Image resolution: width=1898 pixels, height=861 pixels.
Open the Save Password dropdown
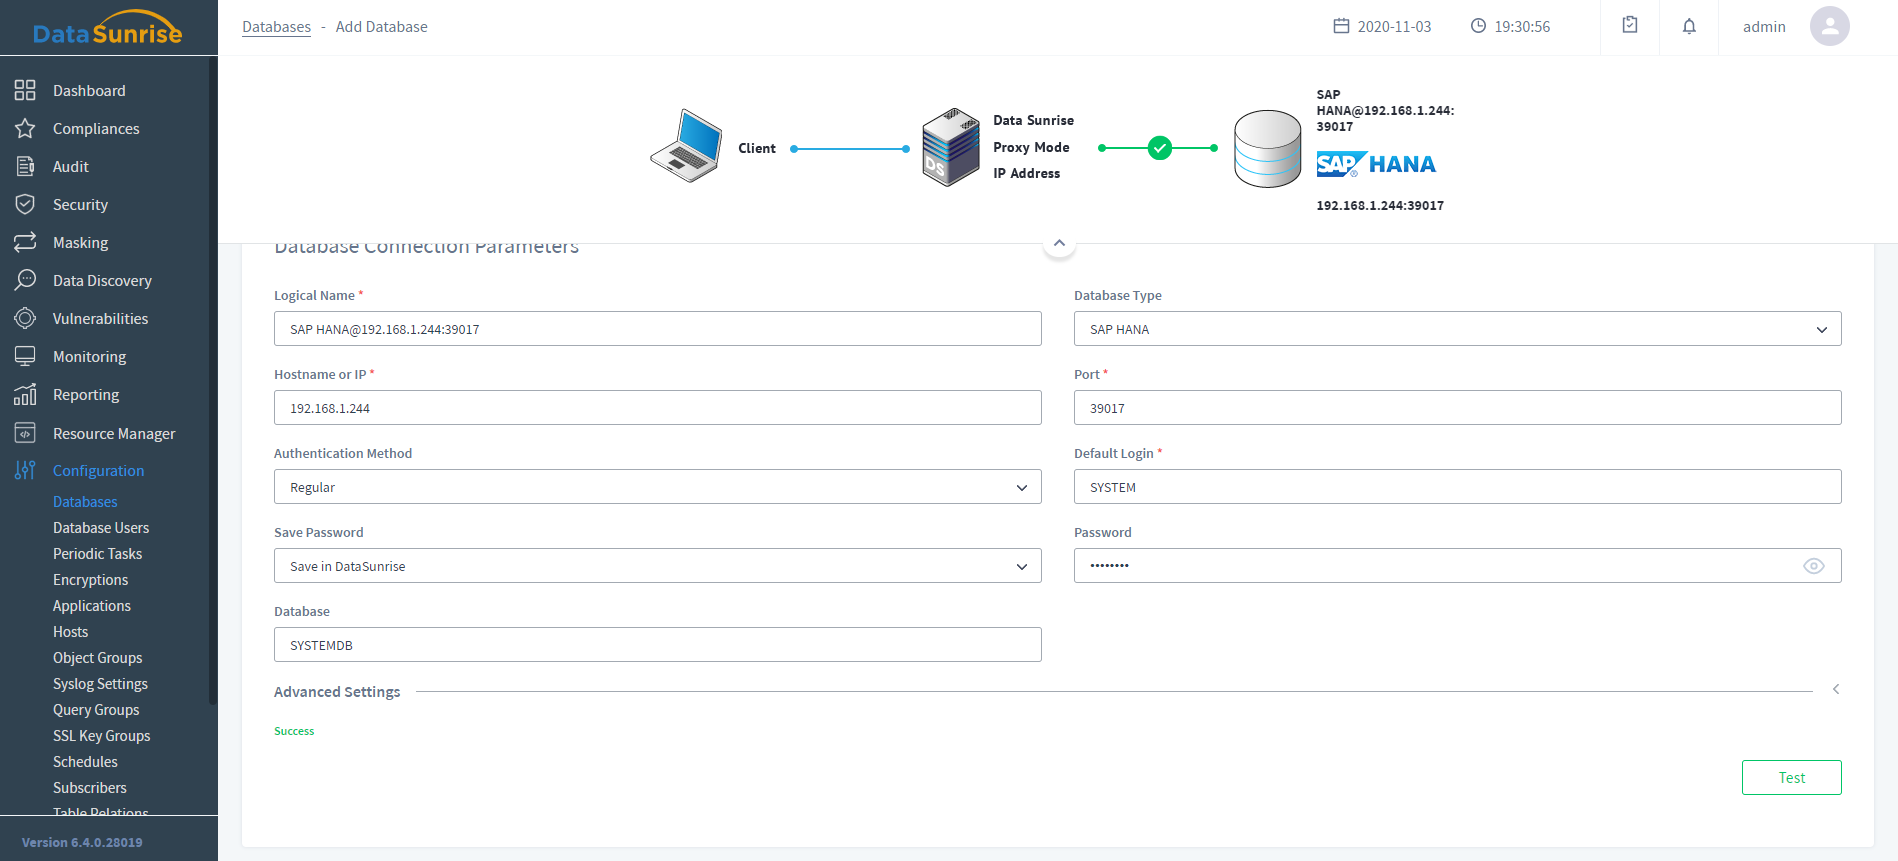tap(657, 566)
